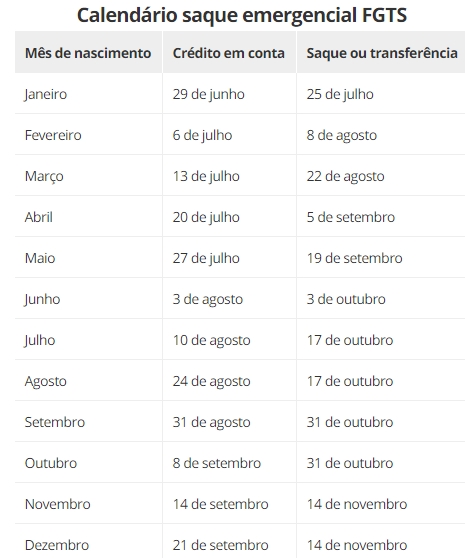
Task: Click the '3 de outubro' withdrawal date
Action: tap(346, 299)
